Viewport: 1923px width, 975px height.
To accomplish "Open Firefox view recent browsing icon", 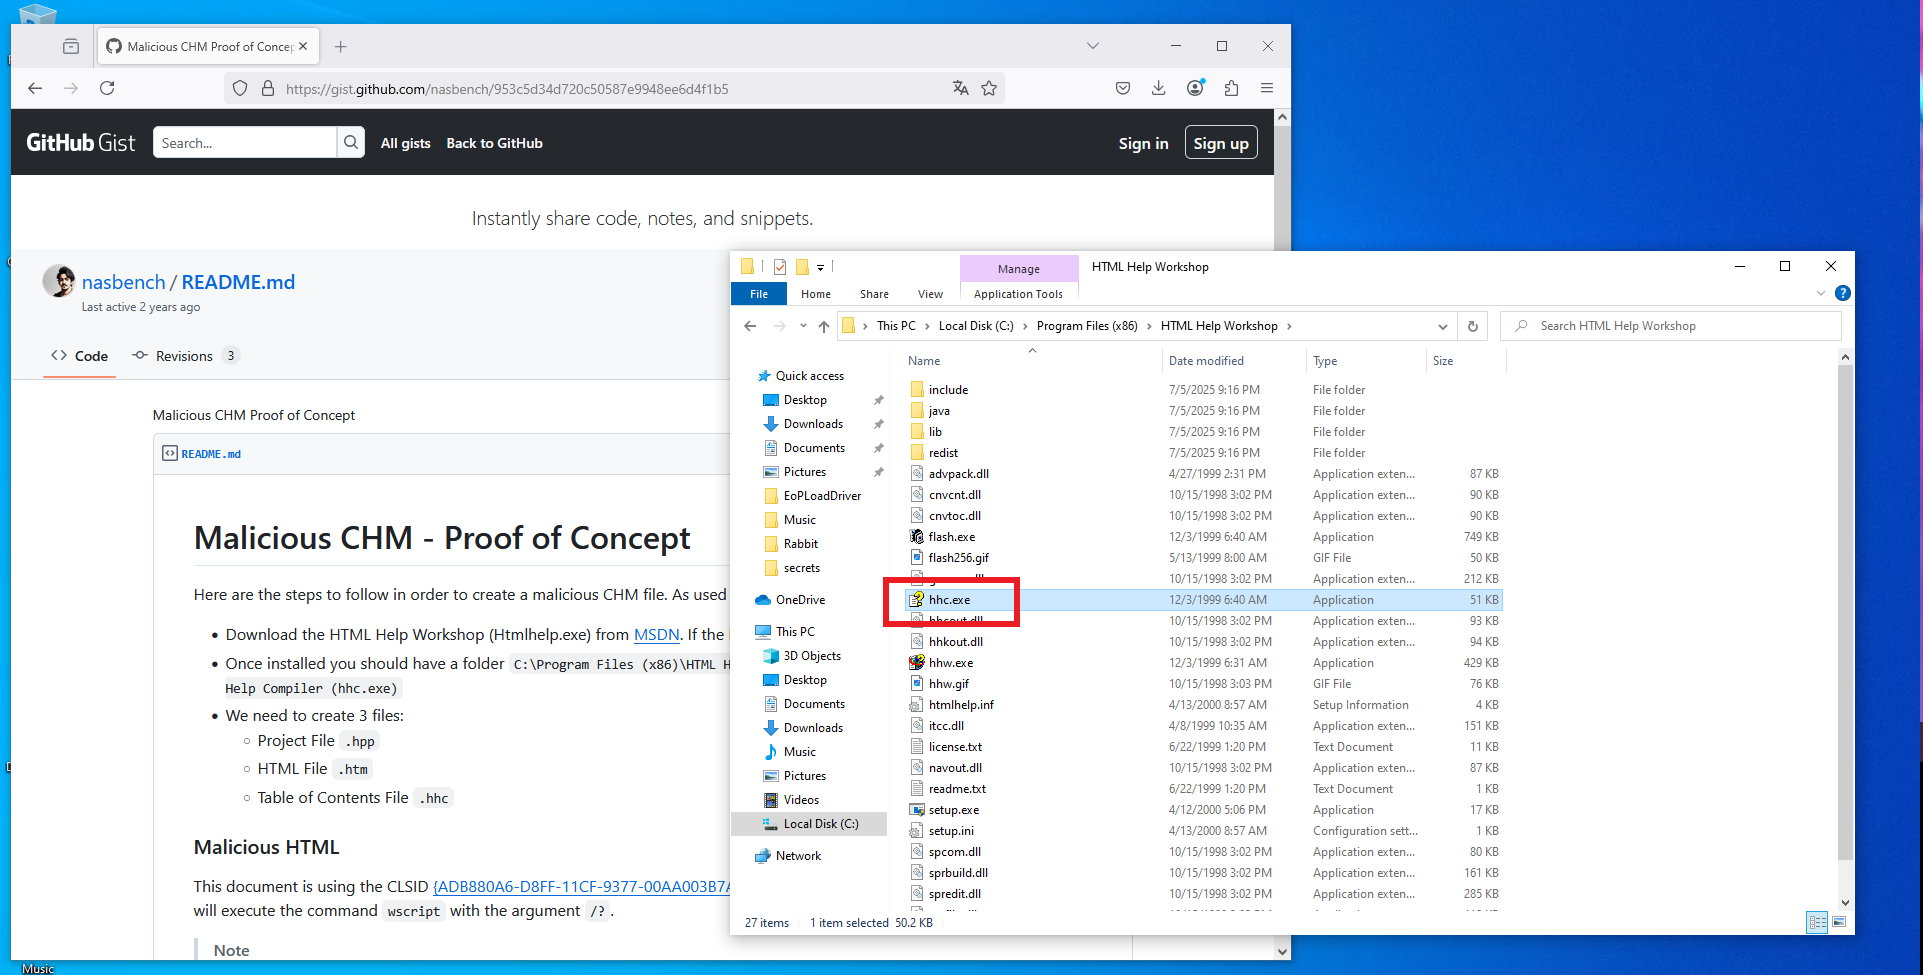I will pos(71,46).
